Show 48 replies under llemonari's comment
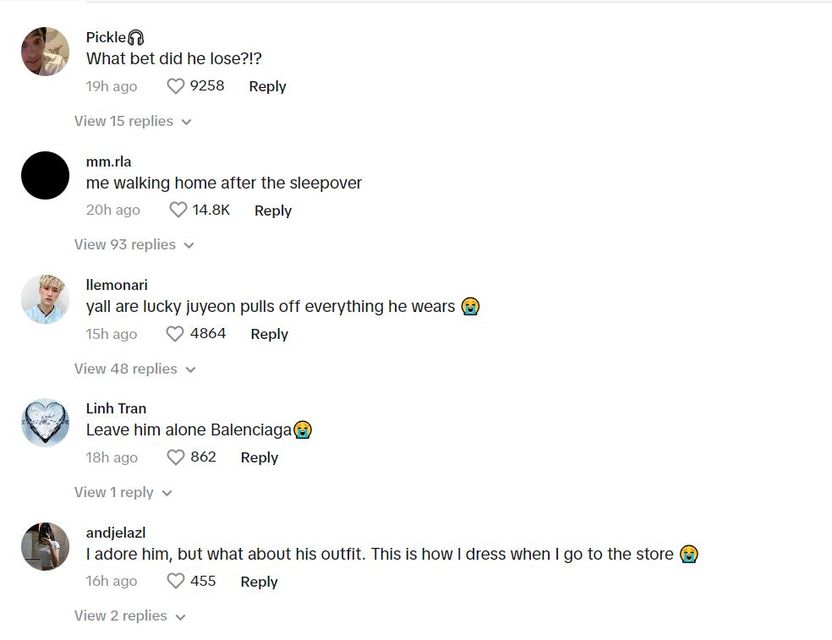Viewport: 832px width, 640px height. point(134,369)
